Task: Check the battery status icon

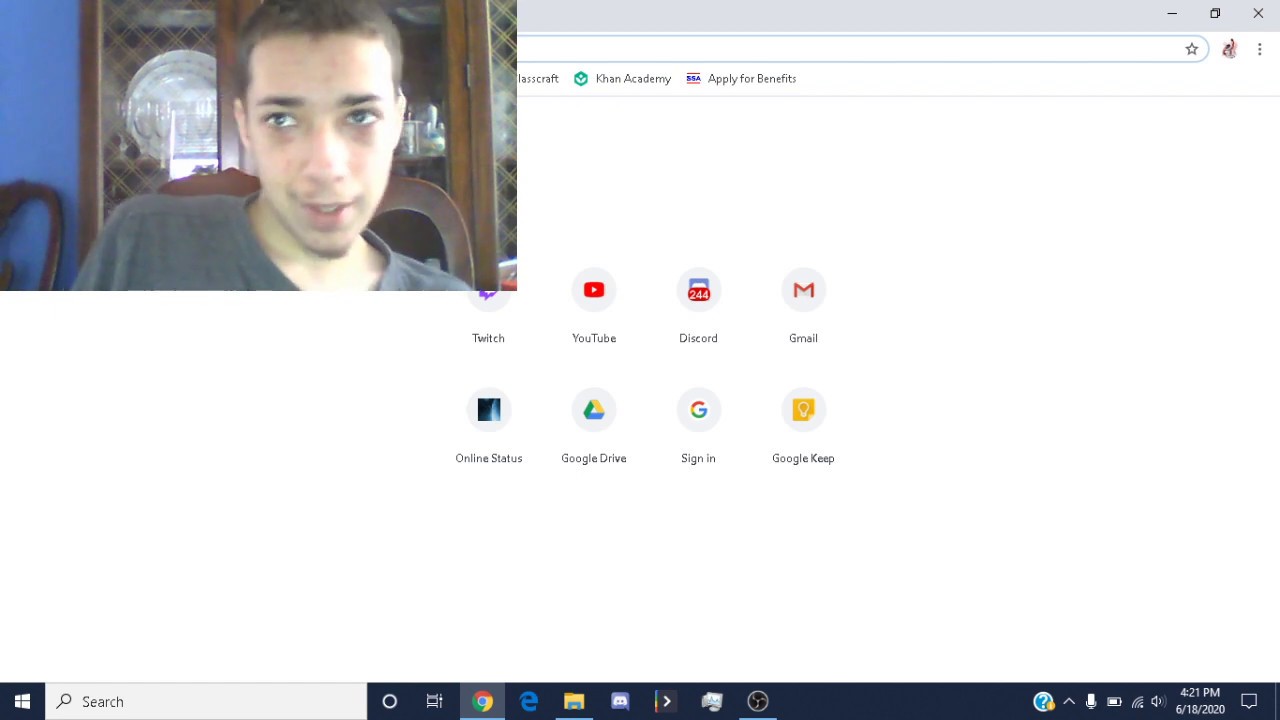Action: (x=1114, y=701)
